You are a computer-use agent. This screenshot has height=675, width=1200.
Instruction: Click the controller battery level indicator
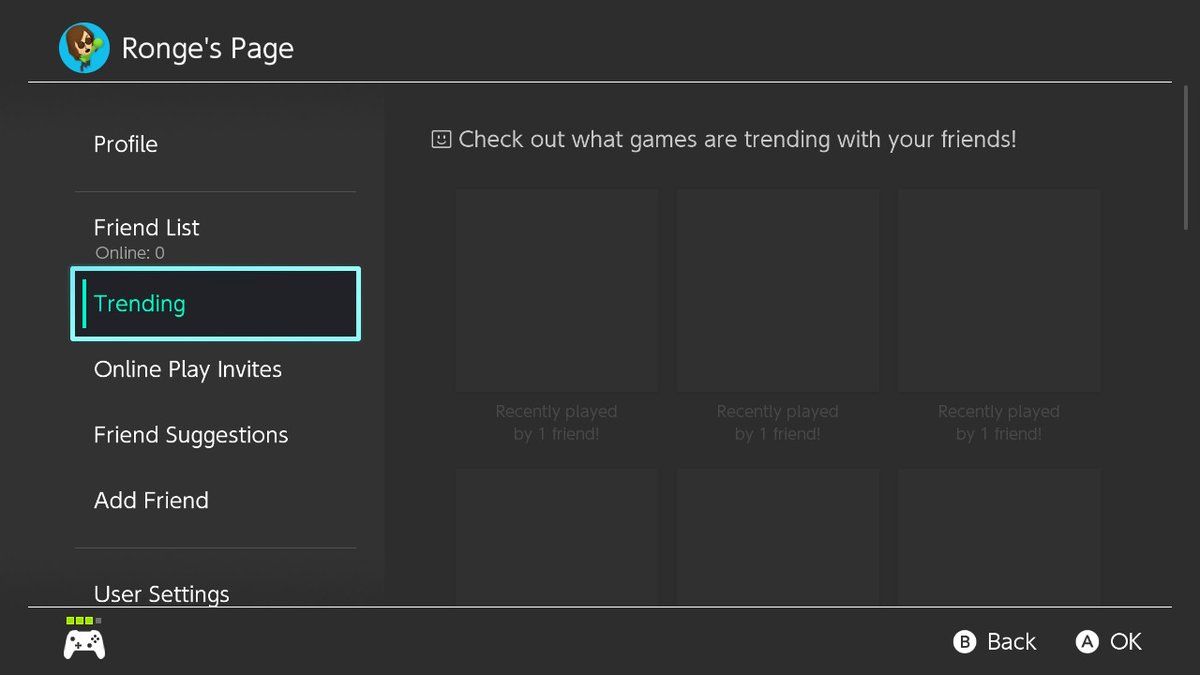pyautogui.click(x=83, y=621)
